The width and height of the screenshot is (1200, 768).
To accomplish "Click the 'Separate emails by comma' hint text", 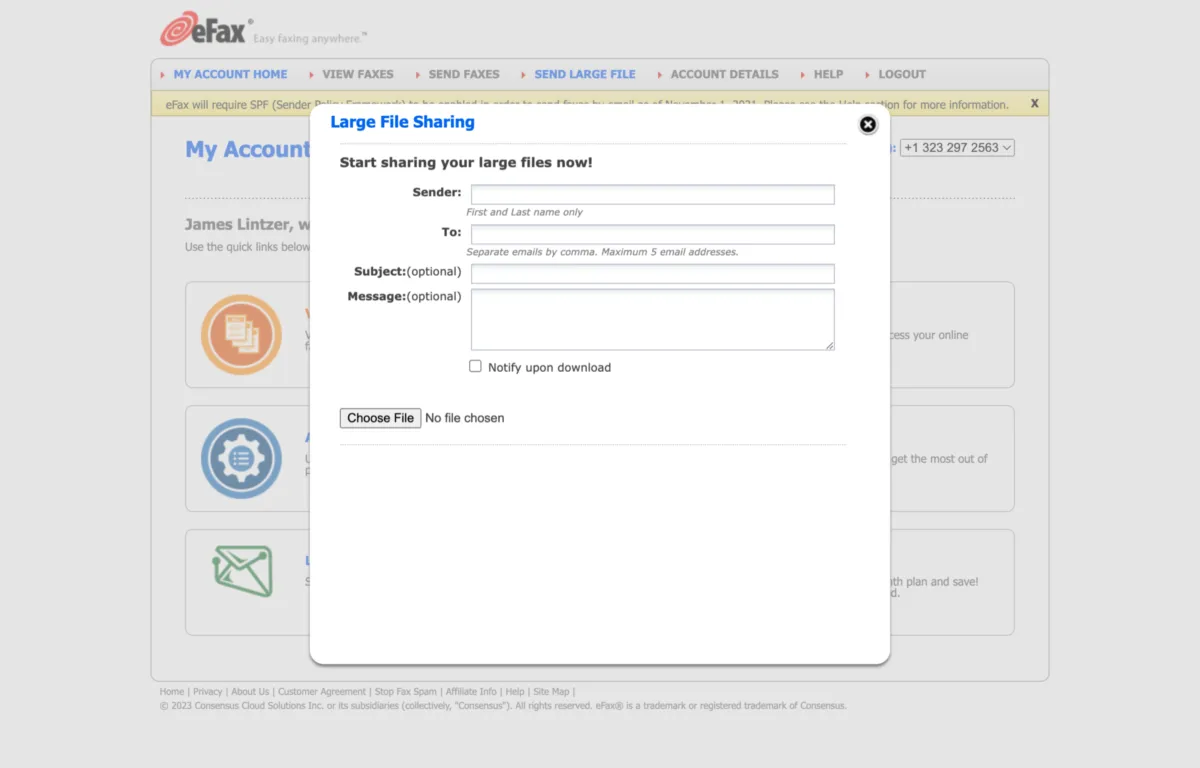I will click(x=602, y=252).
